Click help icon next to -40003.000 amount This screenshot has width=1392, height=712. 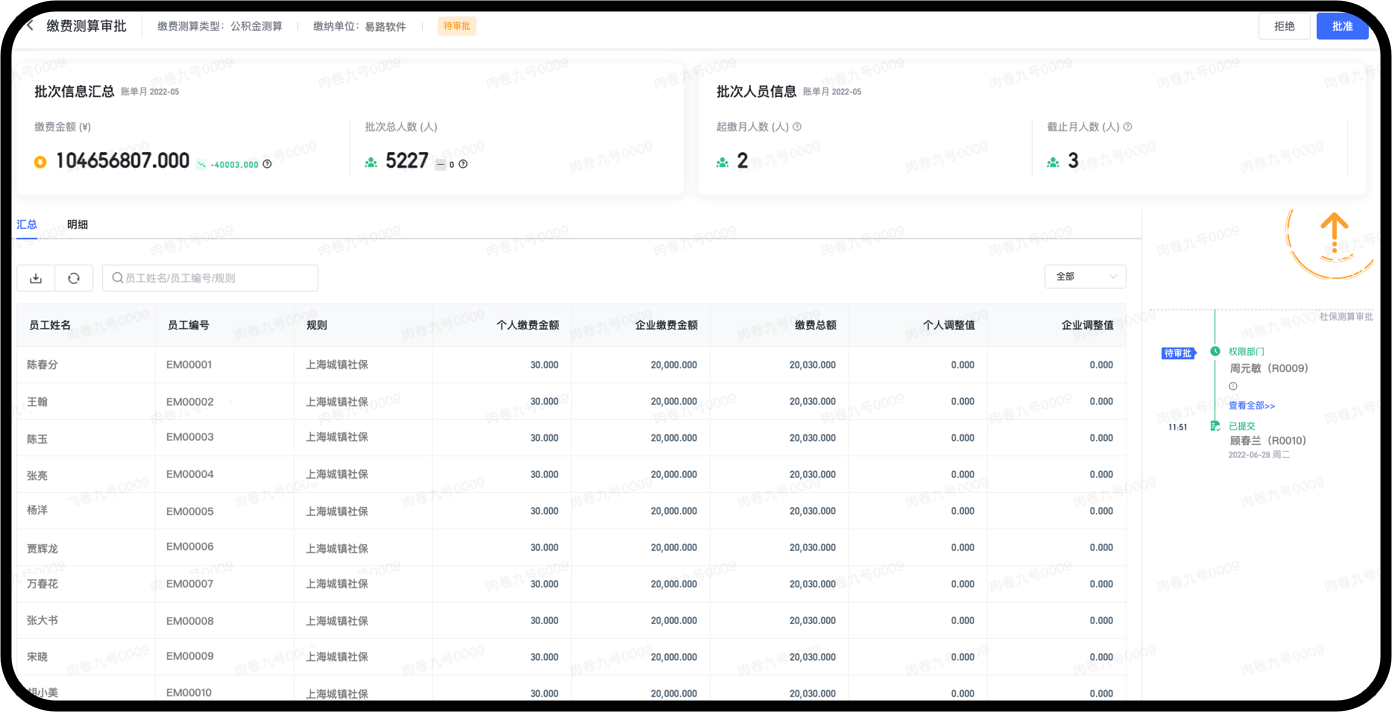[x=267, y=164]
